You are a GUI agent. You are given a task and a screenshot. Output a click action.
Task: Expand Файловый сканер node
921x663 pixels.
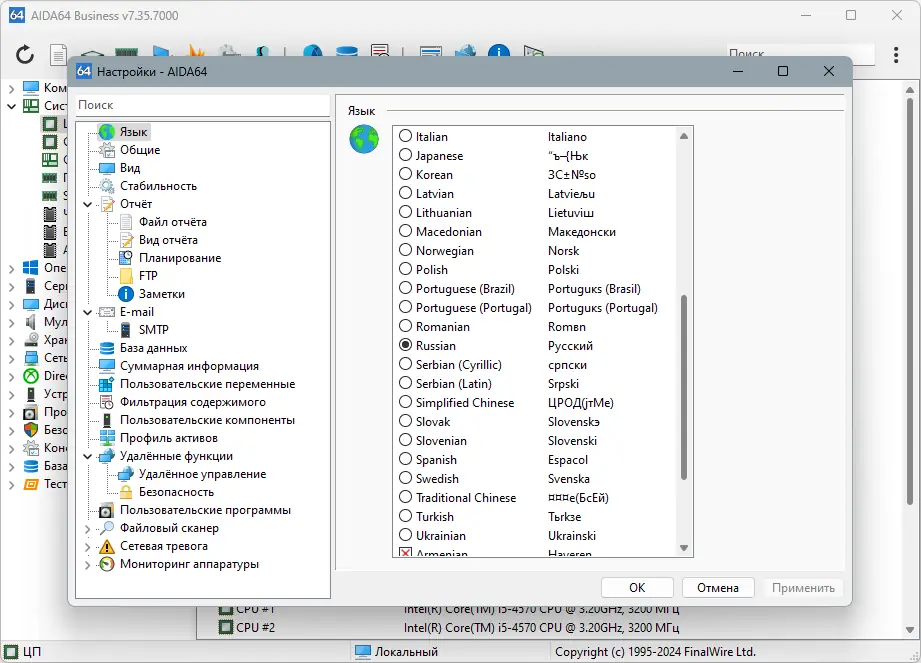point(88,529)
